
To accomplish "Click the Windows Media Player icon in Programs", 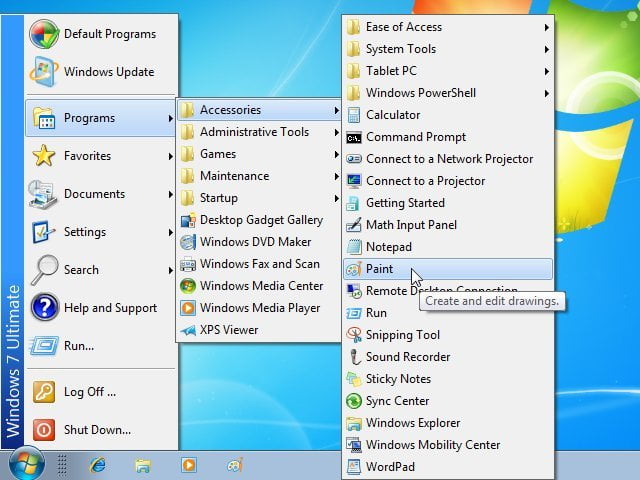I will pos(188,308).
